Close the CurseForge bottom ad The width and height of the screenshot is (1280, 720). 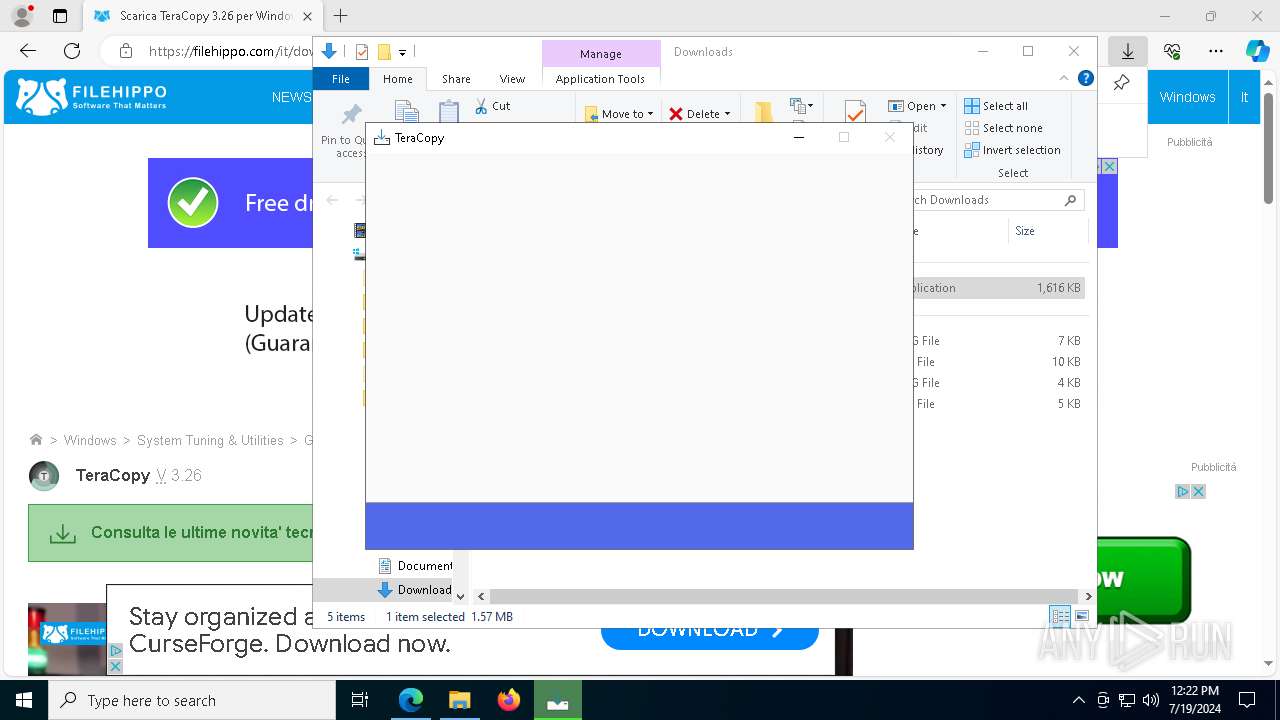pyautogui.click(x=115, y=666)
